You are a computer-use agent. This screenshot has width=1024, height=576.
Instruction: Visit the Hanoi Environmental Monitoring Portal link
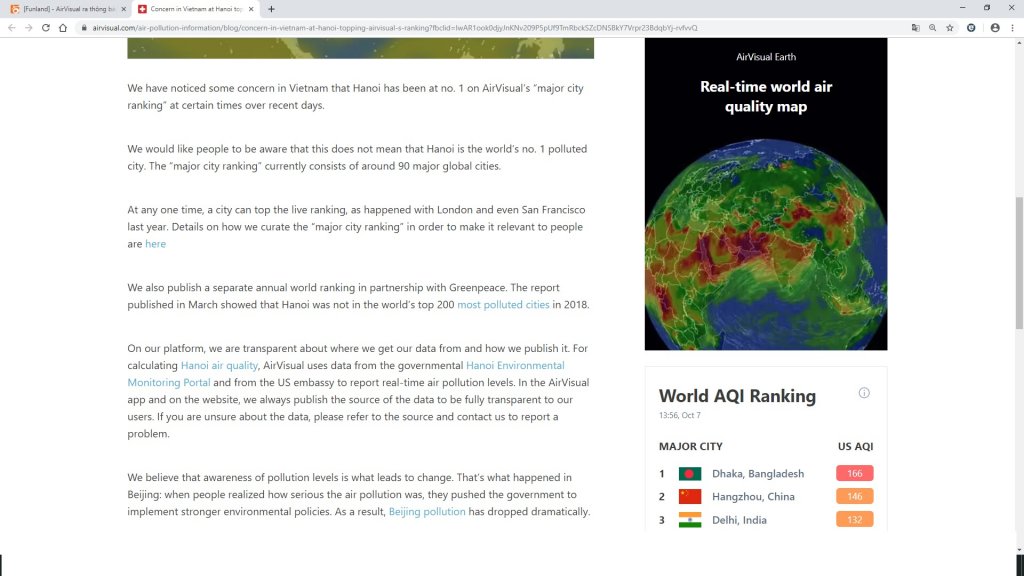coord(345,374)
